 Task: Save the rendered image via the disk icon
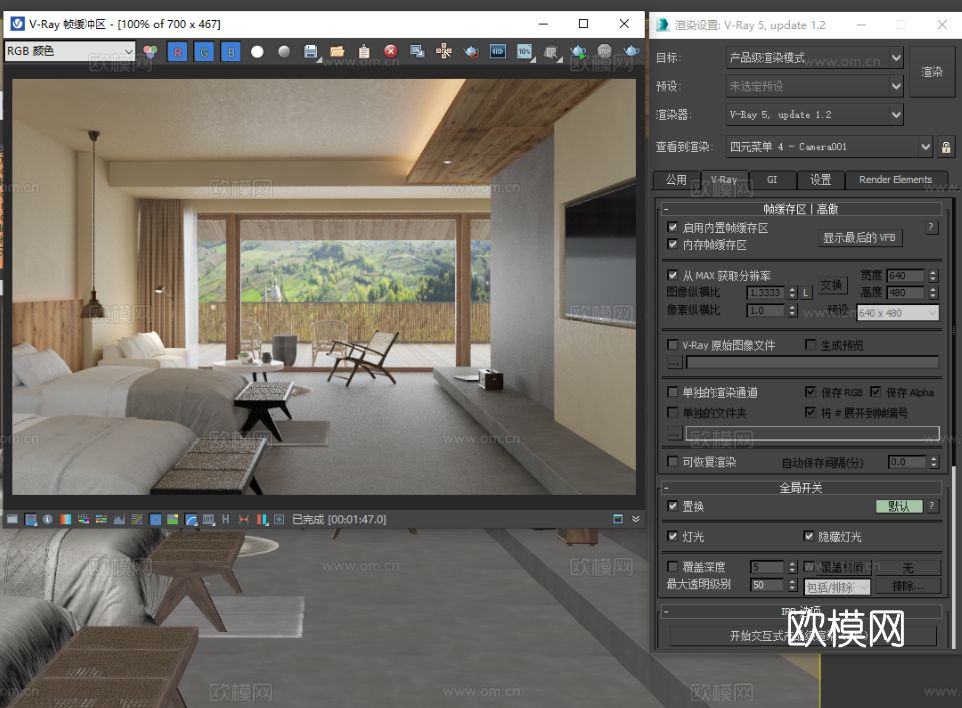point(310,52)
